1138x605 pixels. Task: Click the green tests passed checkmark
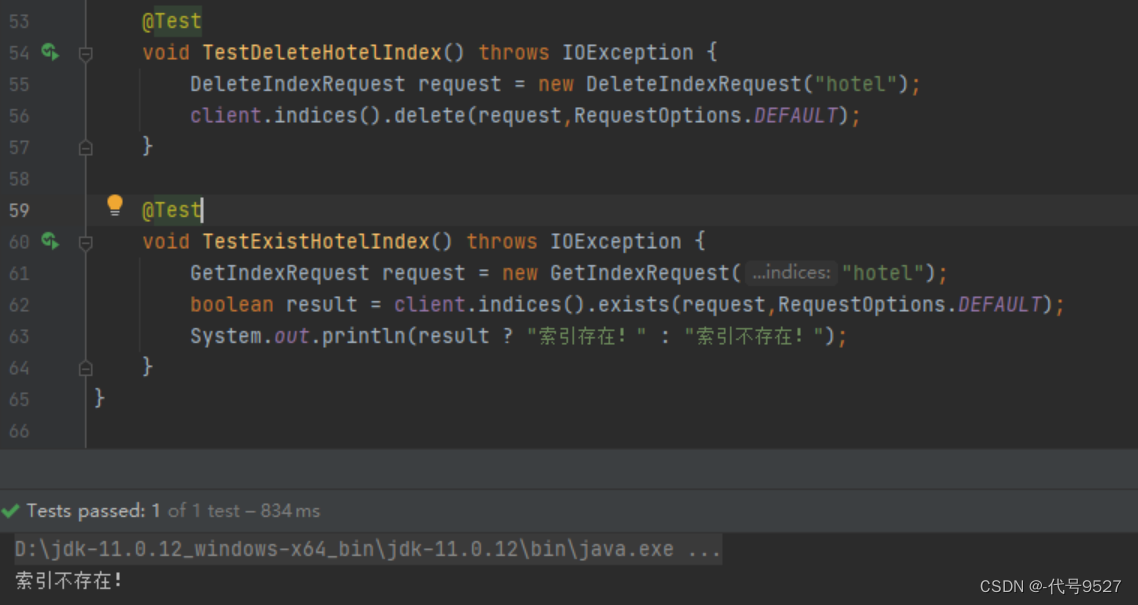point(10,511)
